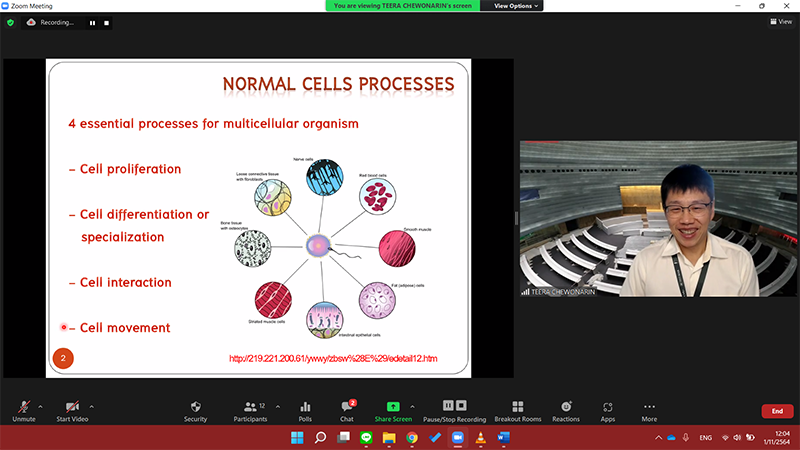Switch to Zoom in the taskbar
800x450 pixels.
tap(458, 438)
